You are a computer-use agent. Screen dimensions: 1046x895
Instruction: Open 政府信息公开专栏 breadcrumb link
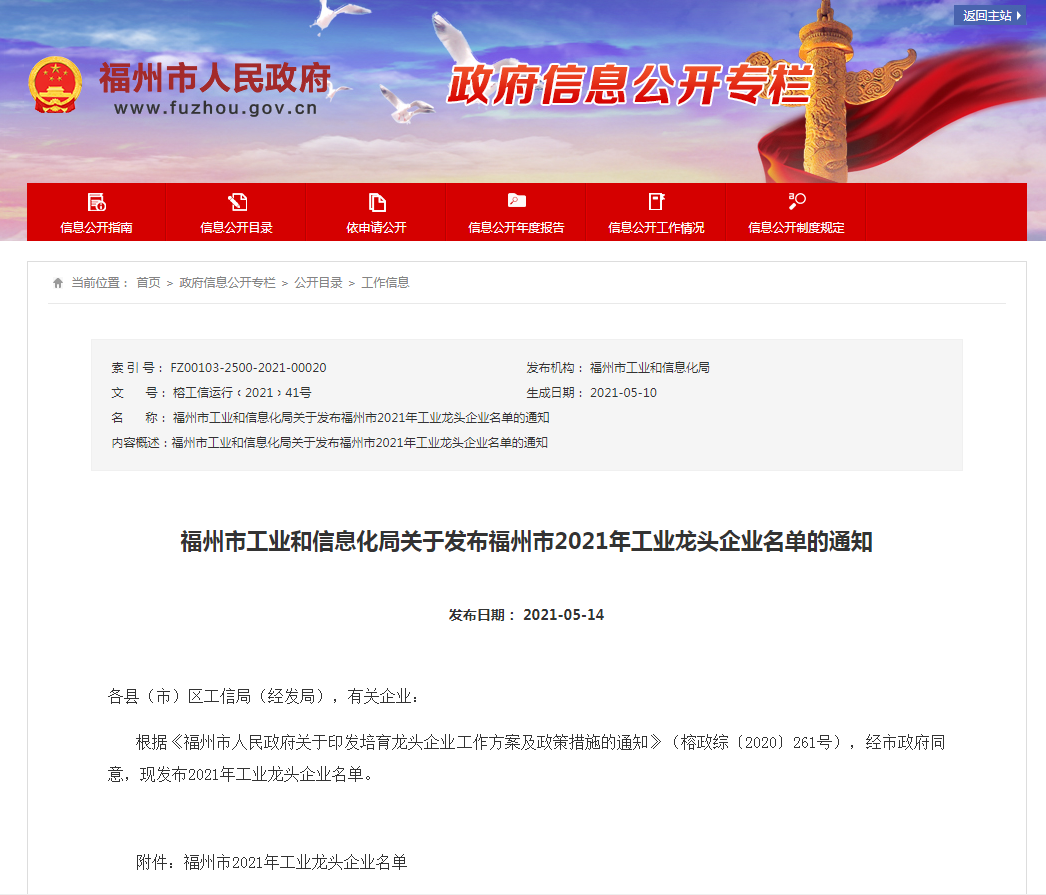point(227,283)
